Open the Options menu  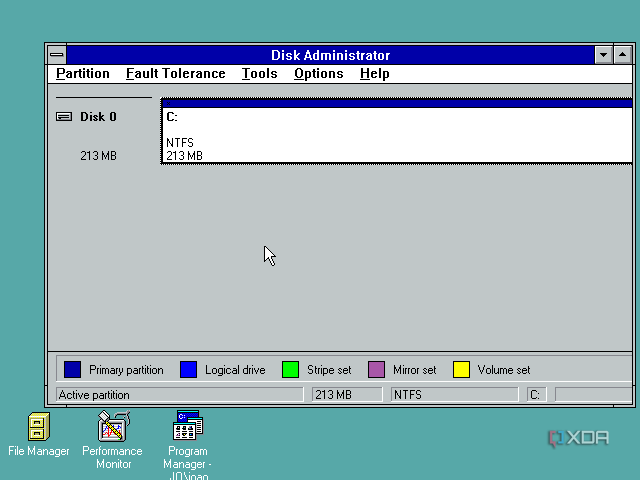click(x=319, y=73)
